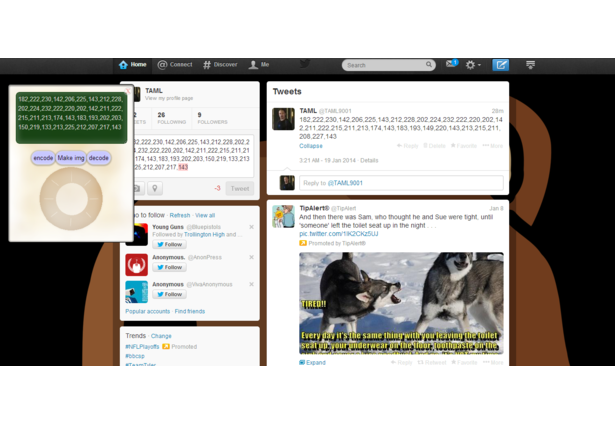Delete the TAML tweet
Image resolution: width=615 pixels, height=424 pixels.
tap(434, 146)
